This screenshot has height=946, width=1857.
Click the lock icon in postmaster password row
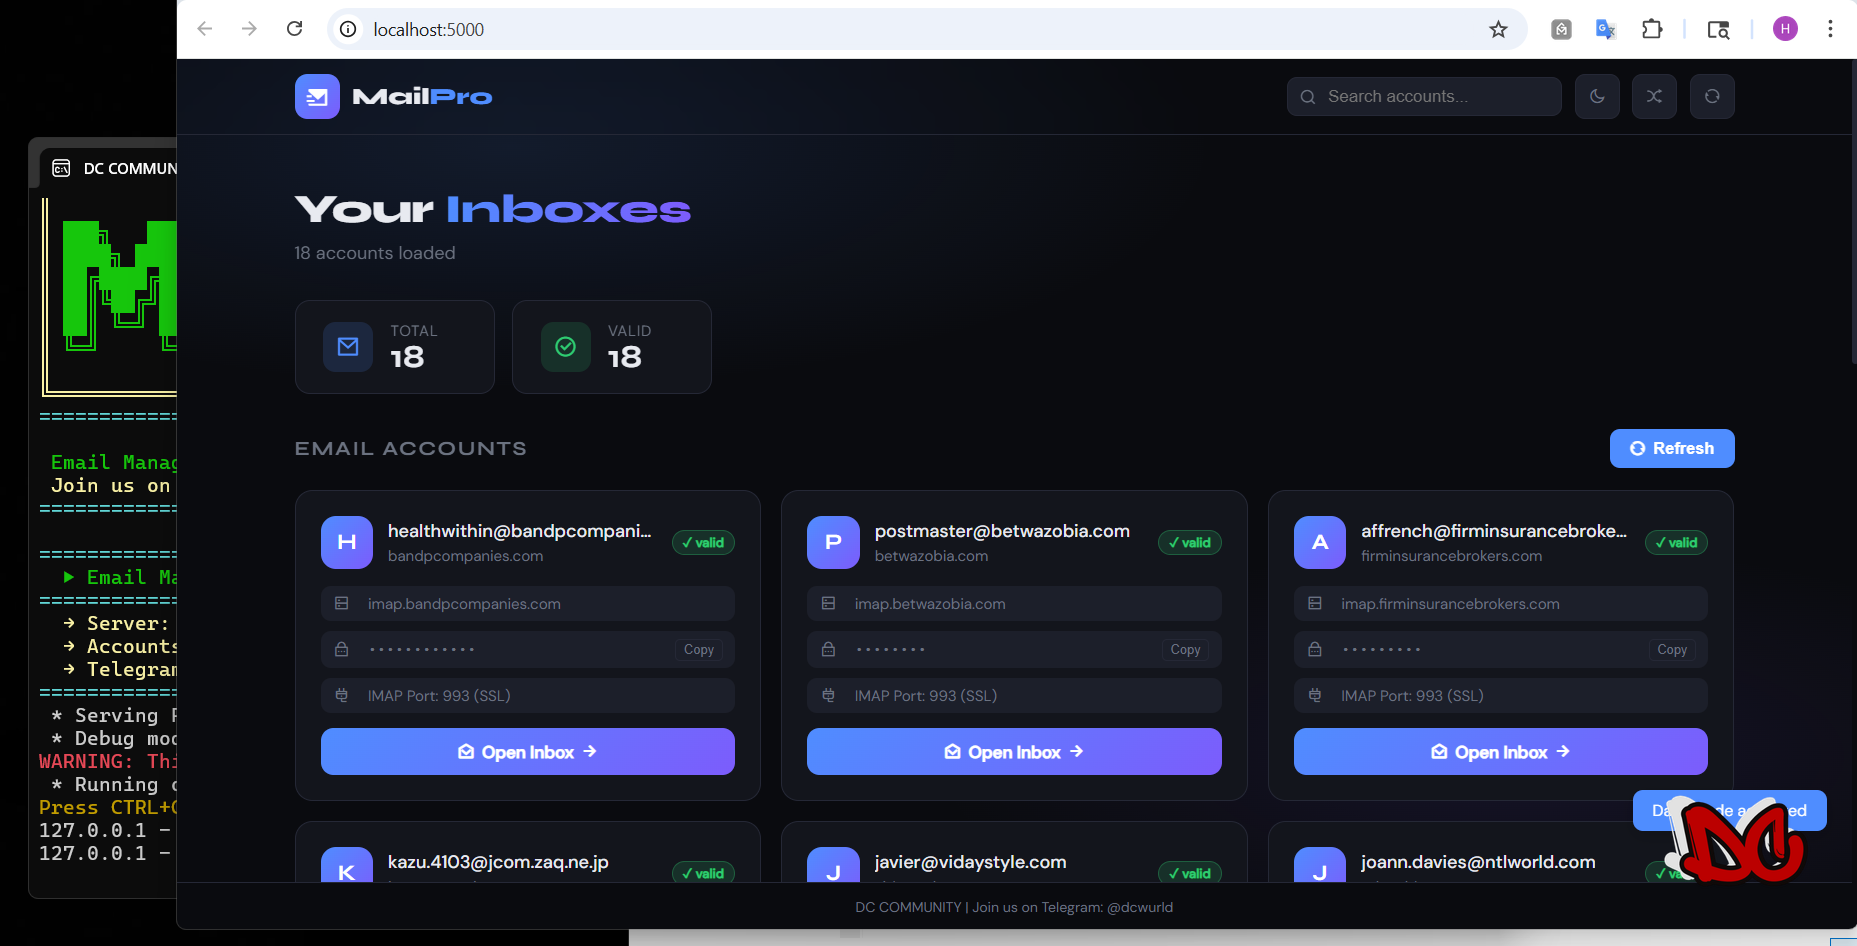[x=828, y=650]
